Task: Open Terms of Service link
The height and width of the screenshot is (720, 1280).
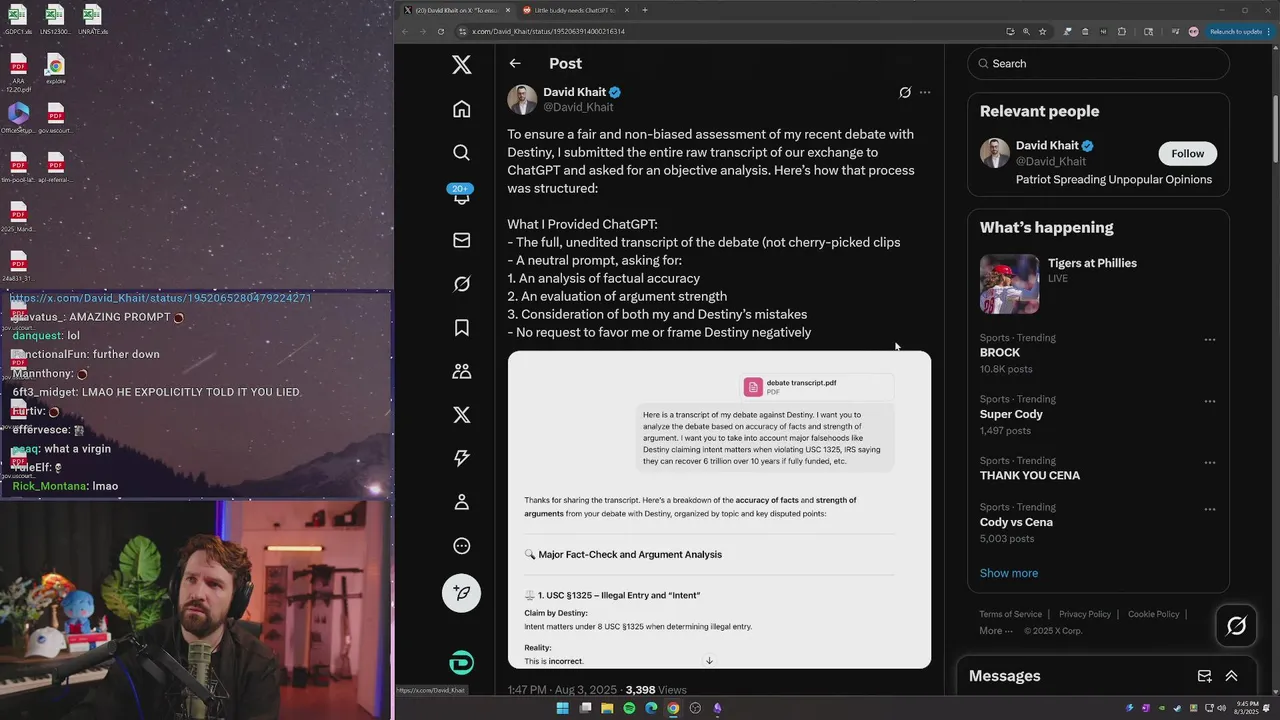Action: click(x=1010, y=614)
